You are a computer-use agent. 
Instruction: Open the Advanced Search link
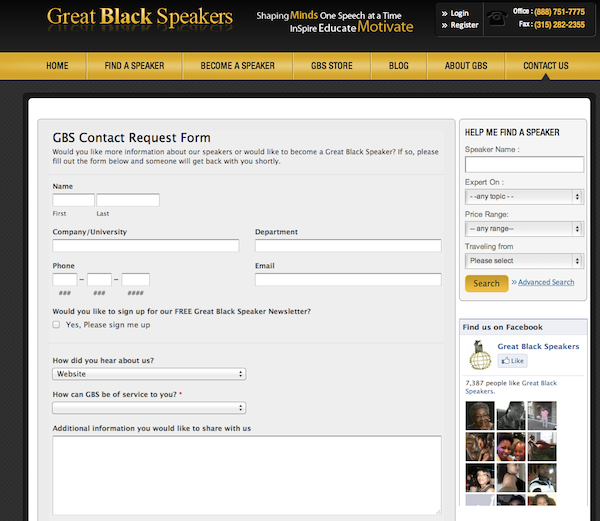(x=546, y=282)
